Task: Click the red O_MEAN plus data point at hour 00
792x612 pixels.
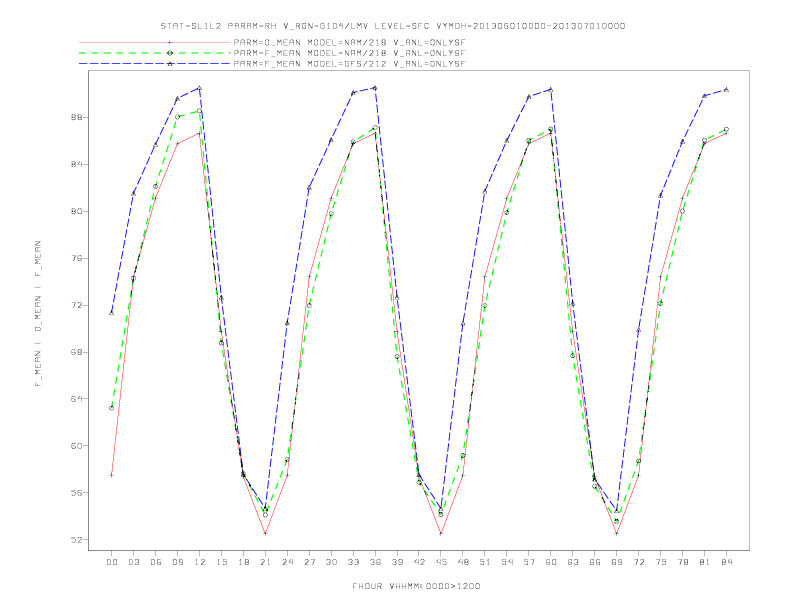Action: point(112,475)
